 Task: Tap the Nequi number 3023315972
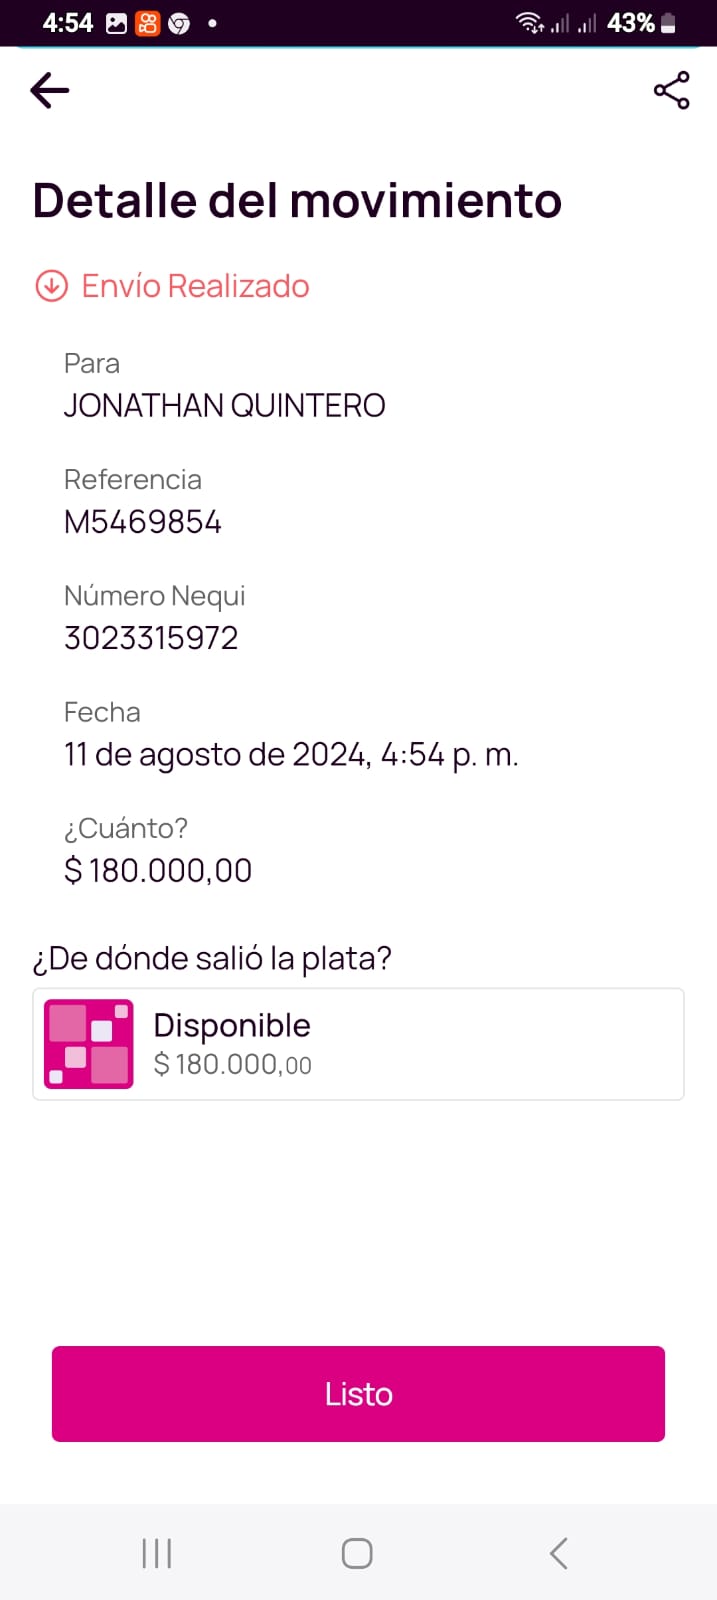(x=151, y=638)
